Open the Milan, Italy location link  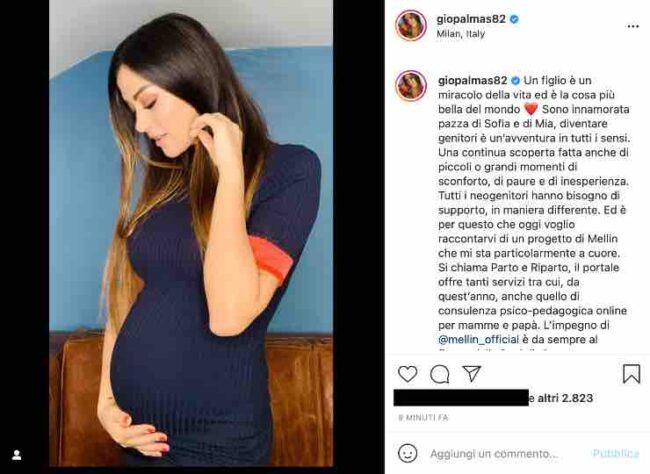(461, 34)
